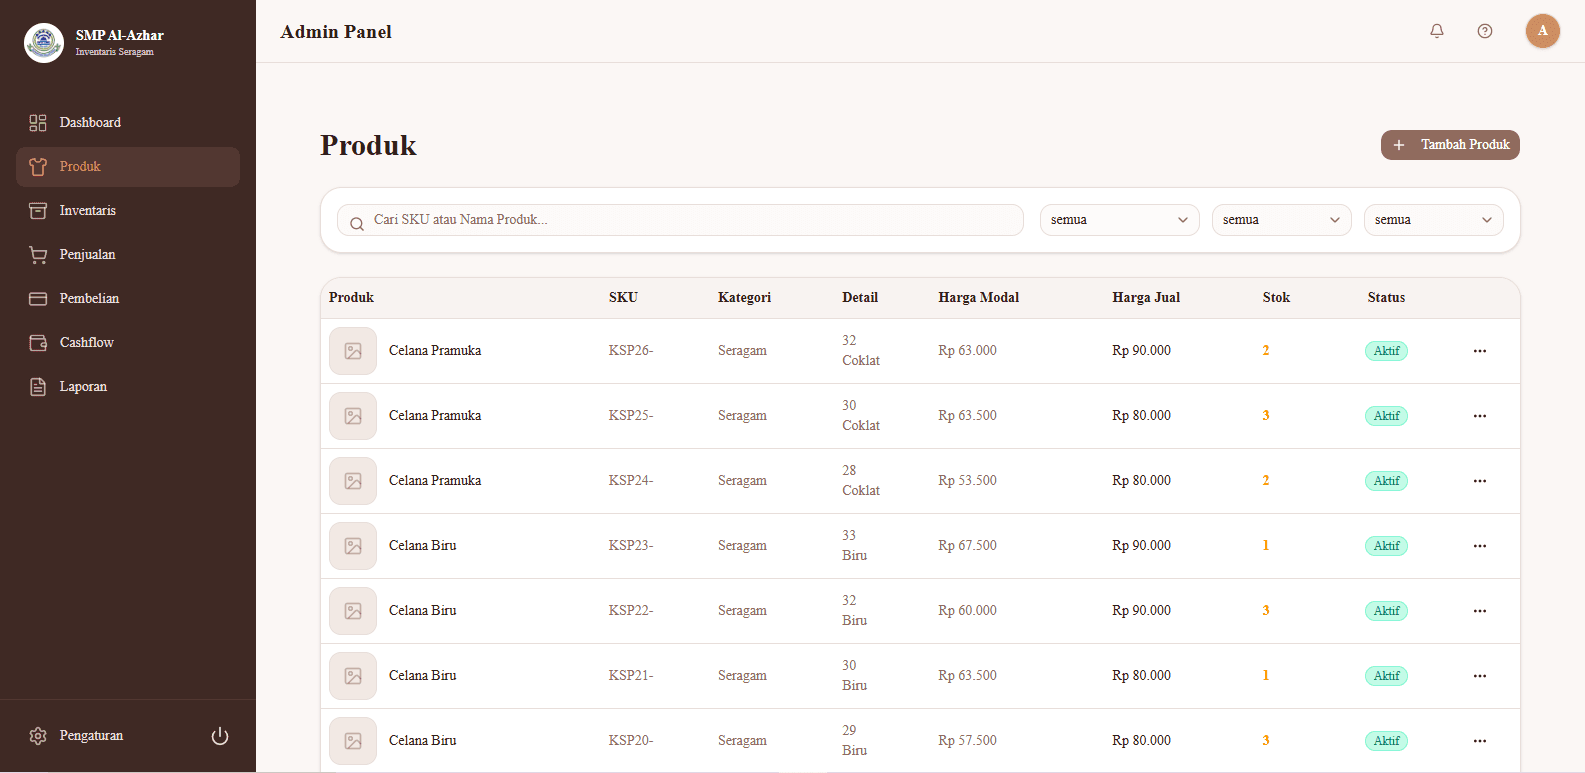Navigate to Pembelian in sidebar
The image size is (1585, 773).
(128, 299)
